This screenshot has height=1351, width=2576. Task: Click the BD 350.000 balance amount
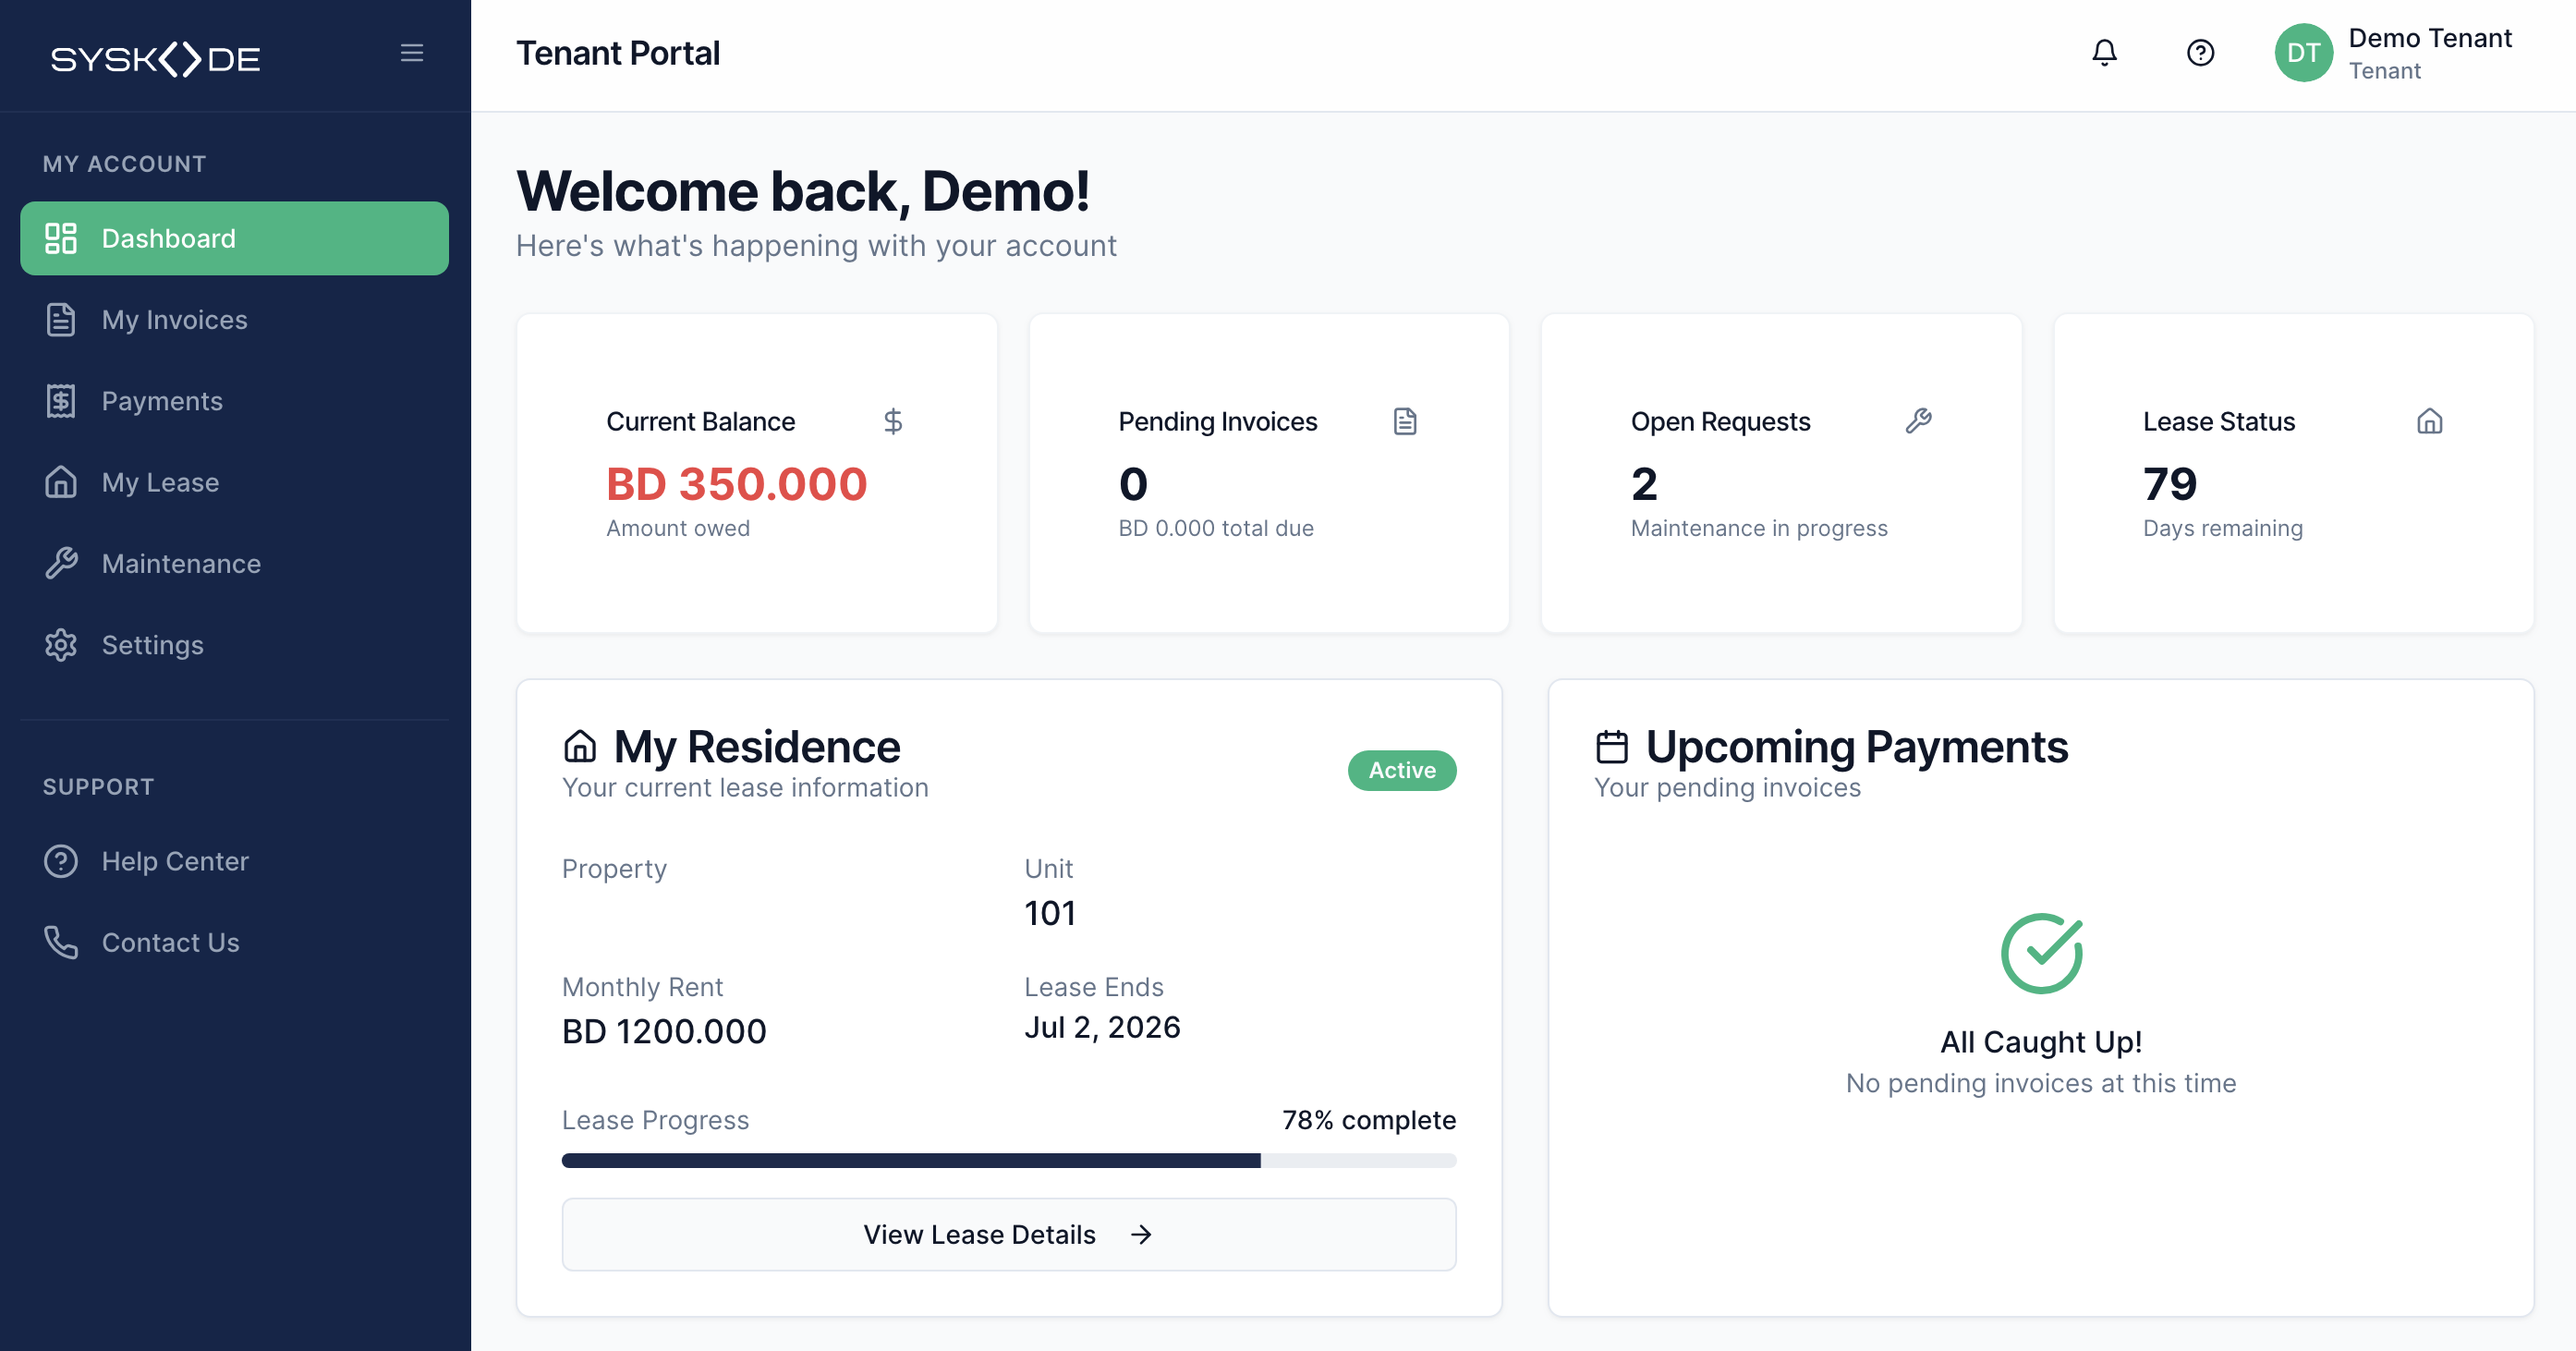point(736,484)
